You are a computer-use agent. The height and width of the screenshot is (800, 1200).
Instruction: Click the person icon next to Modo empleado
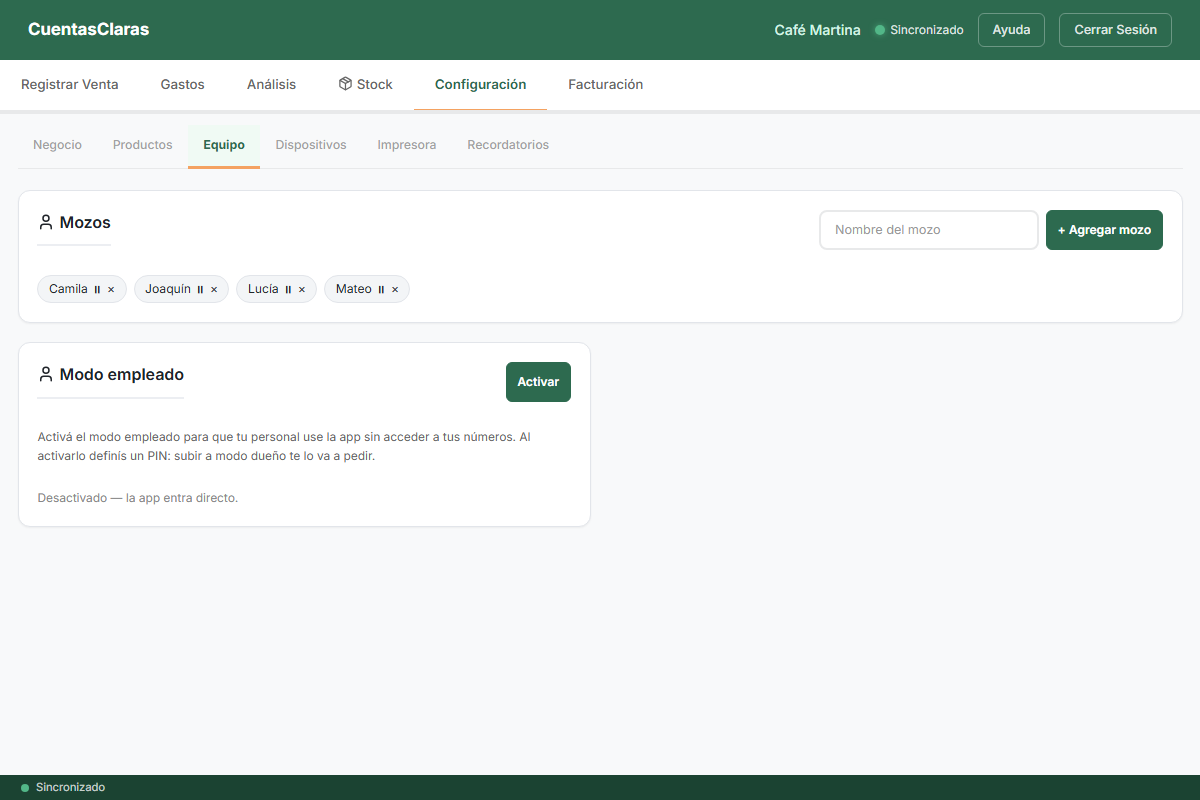click(x=45, y=374)
